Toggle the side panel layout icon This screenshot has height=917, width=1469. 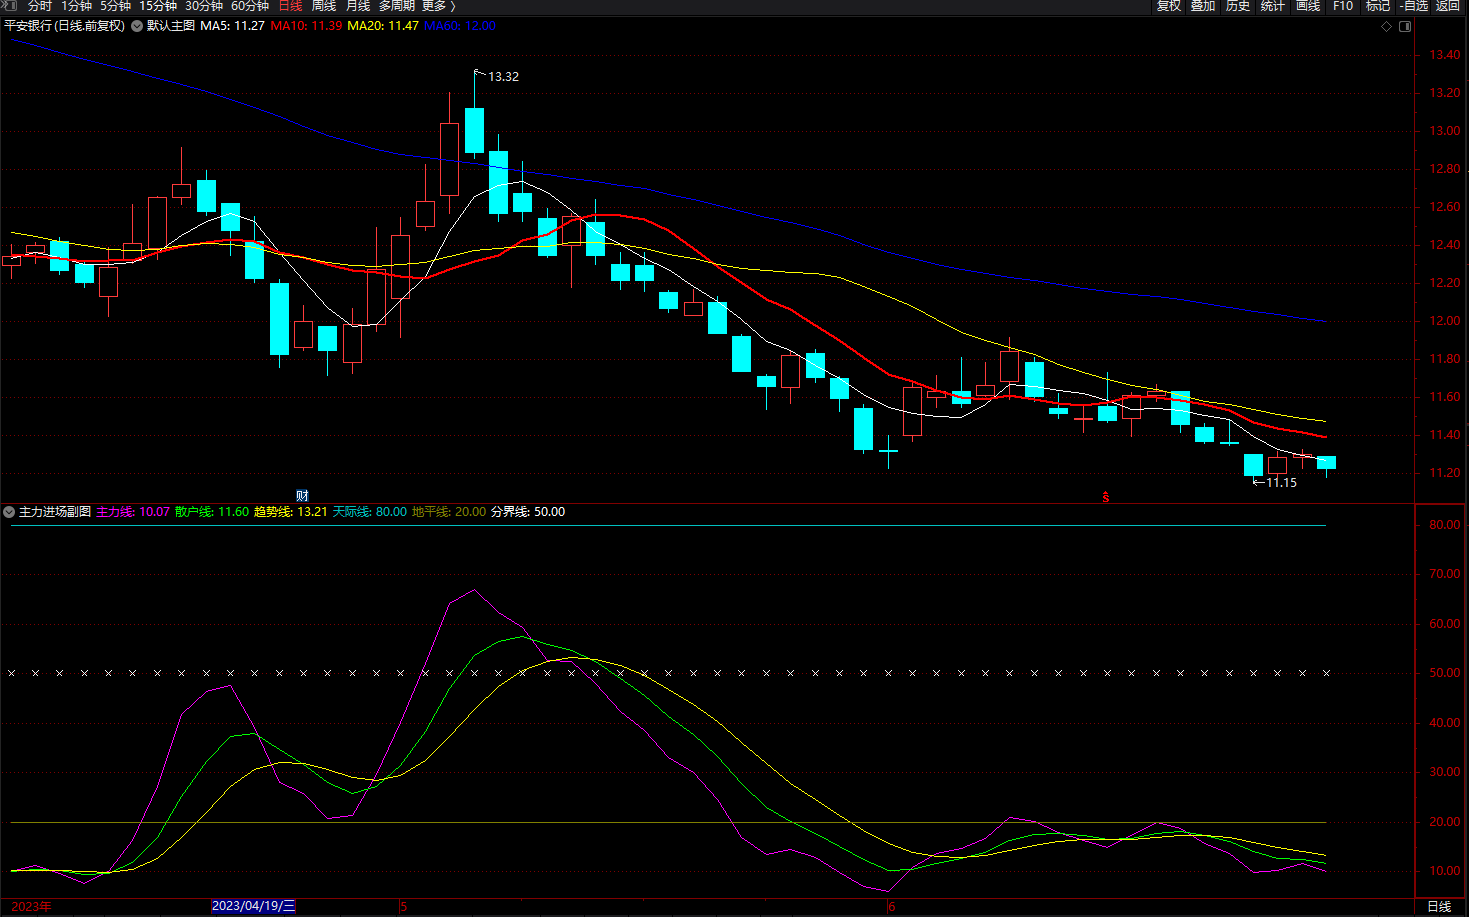click(x=1405, y=26)
